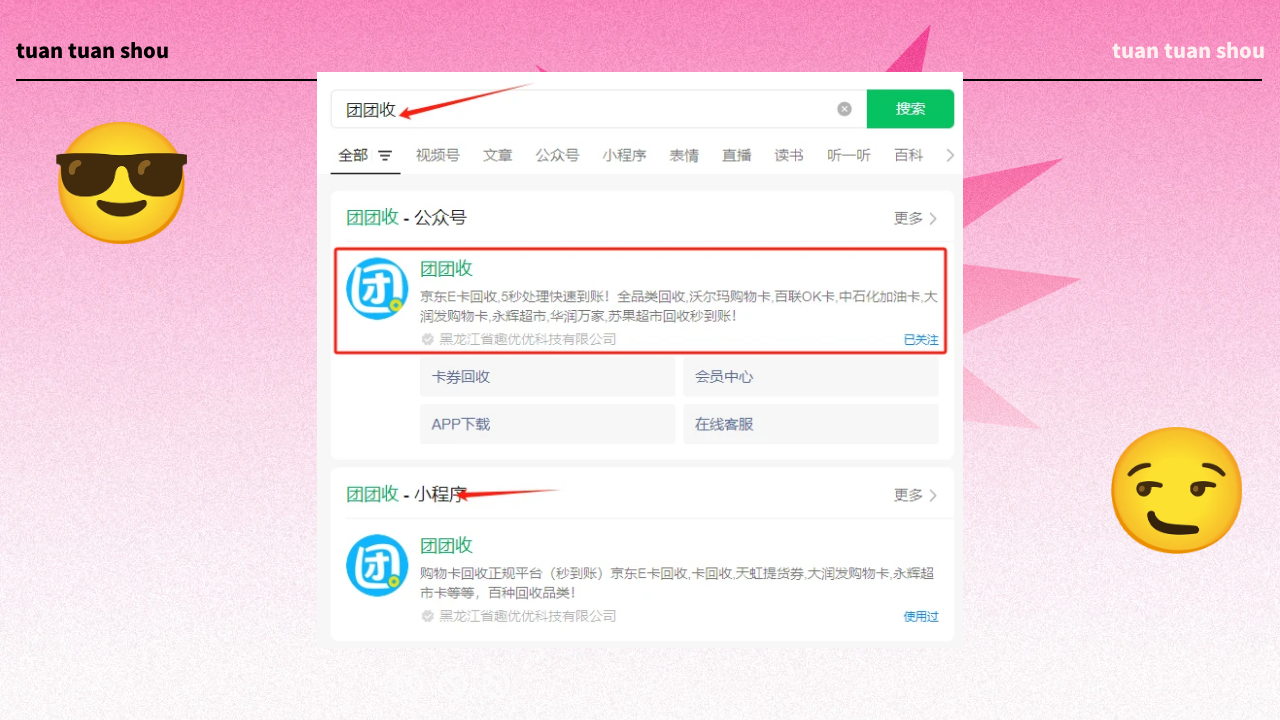
Task: Click 黑龙江省趣优优科技有限公司 under the 公众号 result
Action: 528,339
